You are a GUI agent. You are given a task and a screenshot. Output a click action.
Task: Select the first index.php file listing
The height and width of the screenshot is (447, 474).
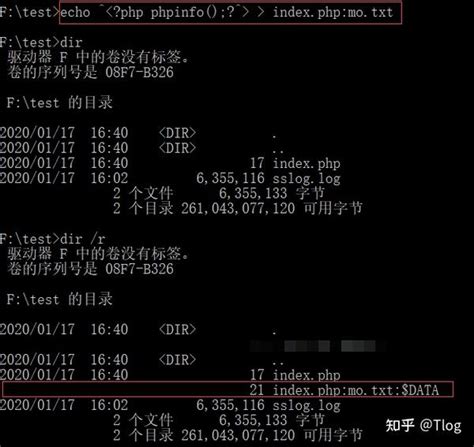pyautogui.click(x=306, y=163)
